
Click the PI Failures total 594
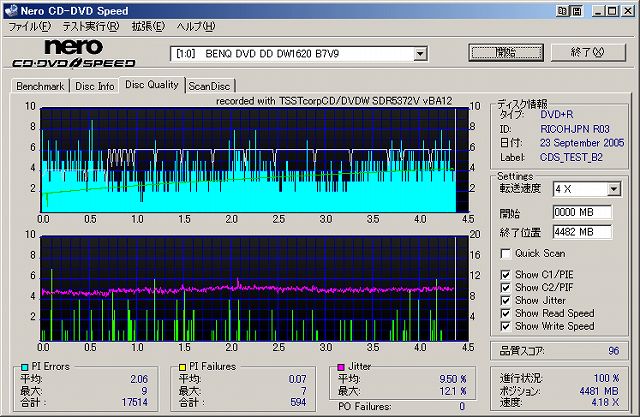pyautogui.click(x=298, y=403)
